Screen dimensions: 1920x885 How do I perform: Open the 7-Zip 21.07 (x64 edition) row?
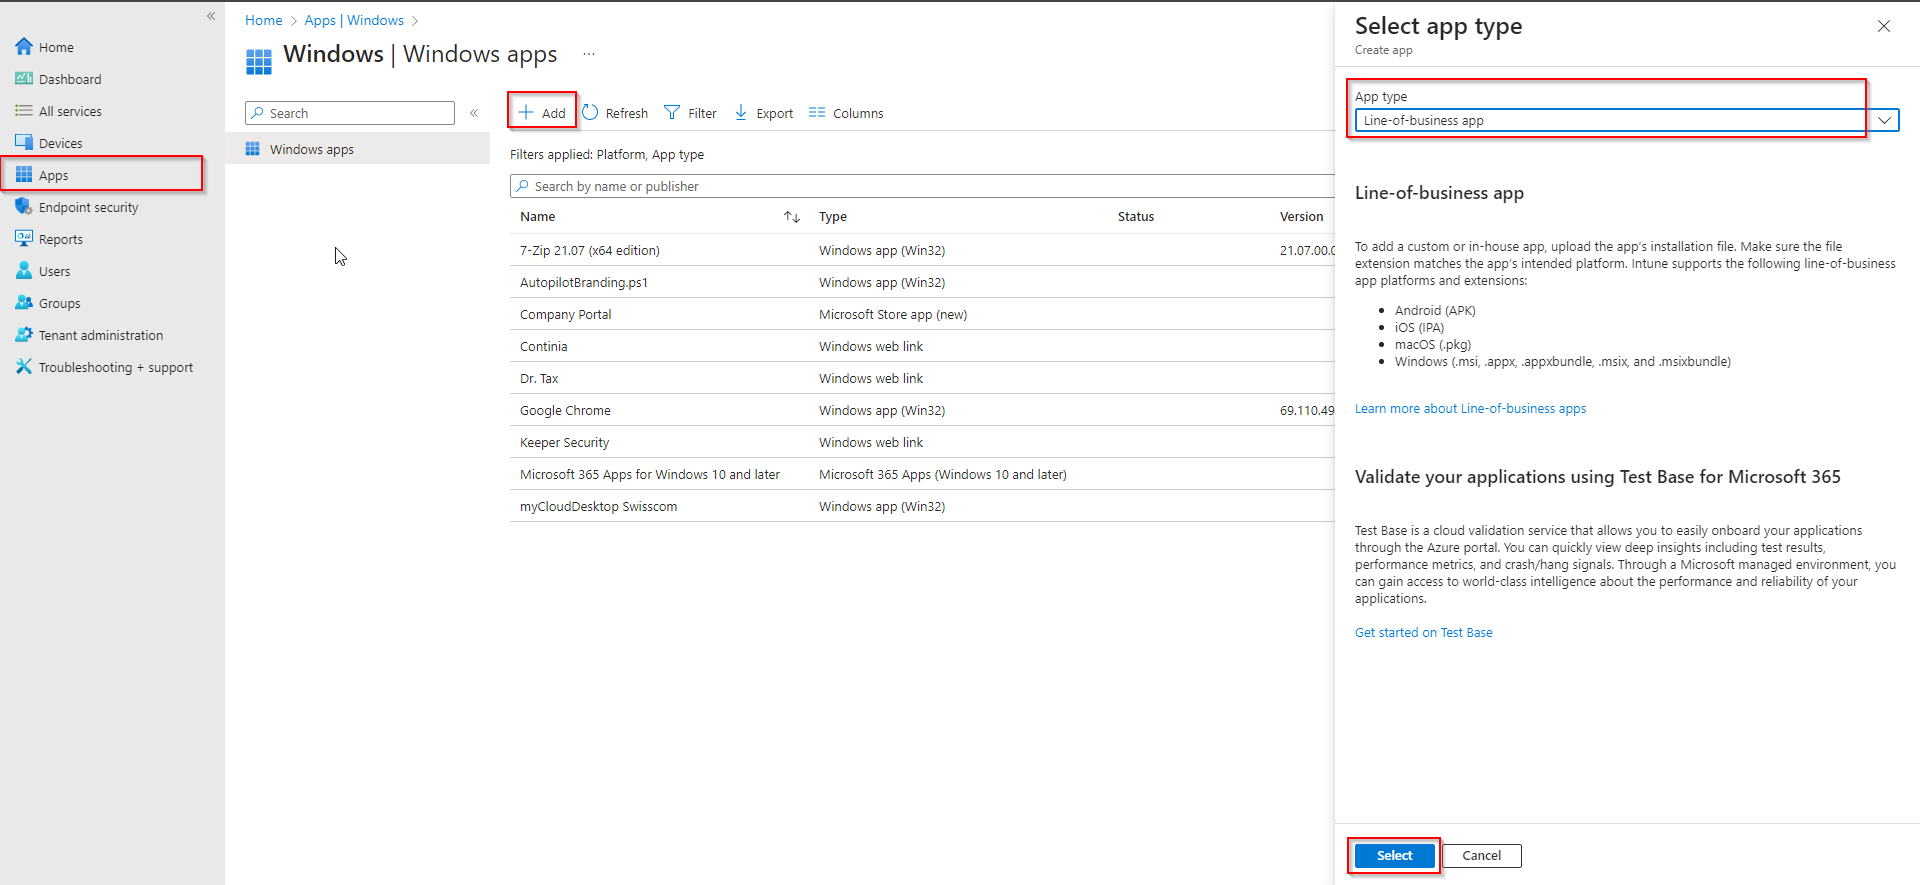(x=922, y=250)
